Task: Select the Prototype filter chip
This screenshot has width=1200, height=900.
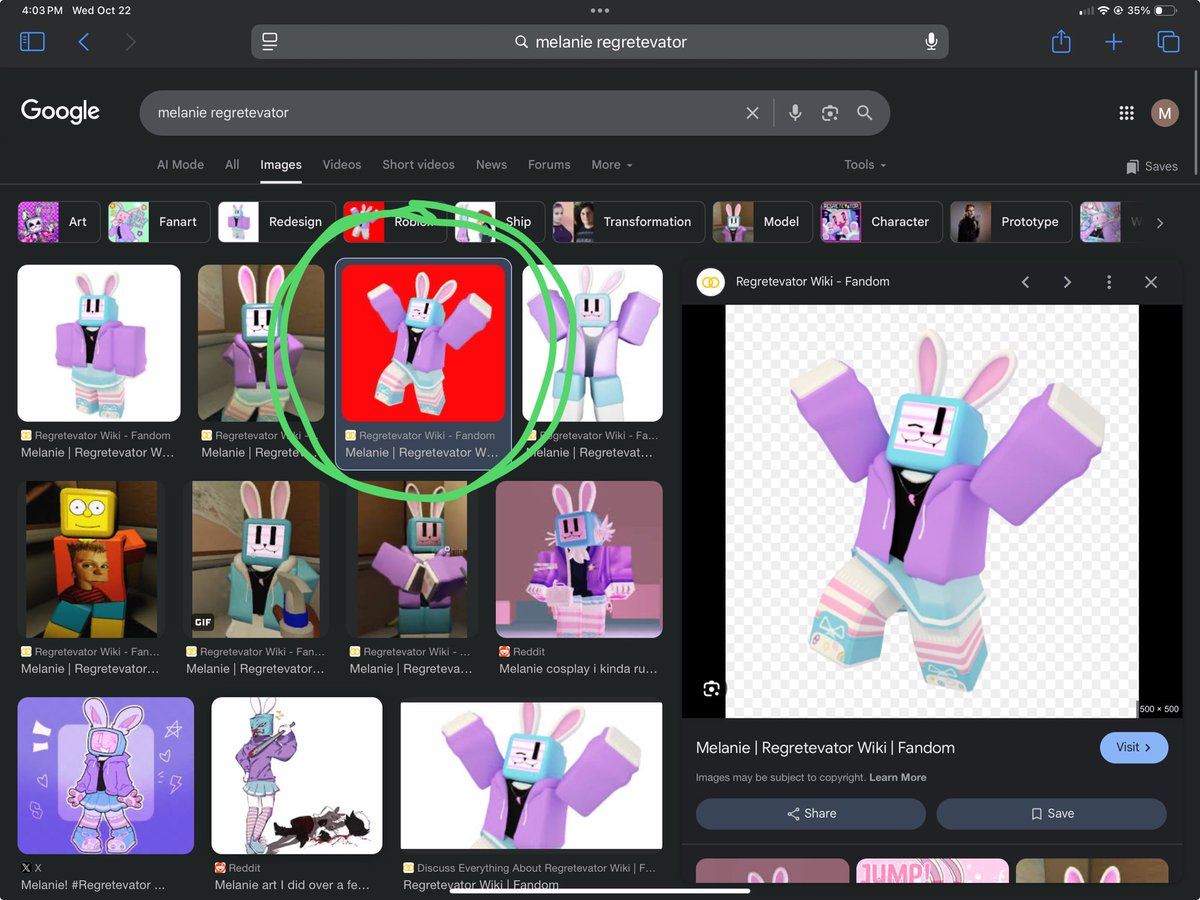Action: click(1011, 222)
